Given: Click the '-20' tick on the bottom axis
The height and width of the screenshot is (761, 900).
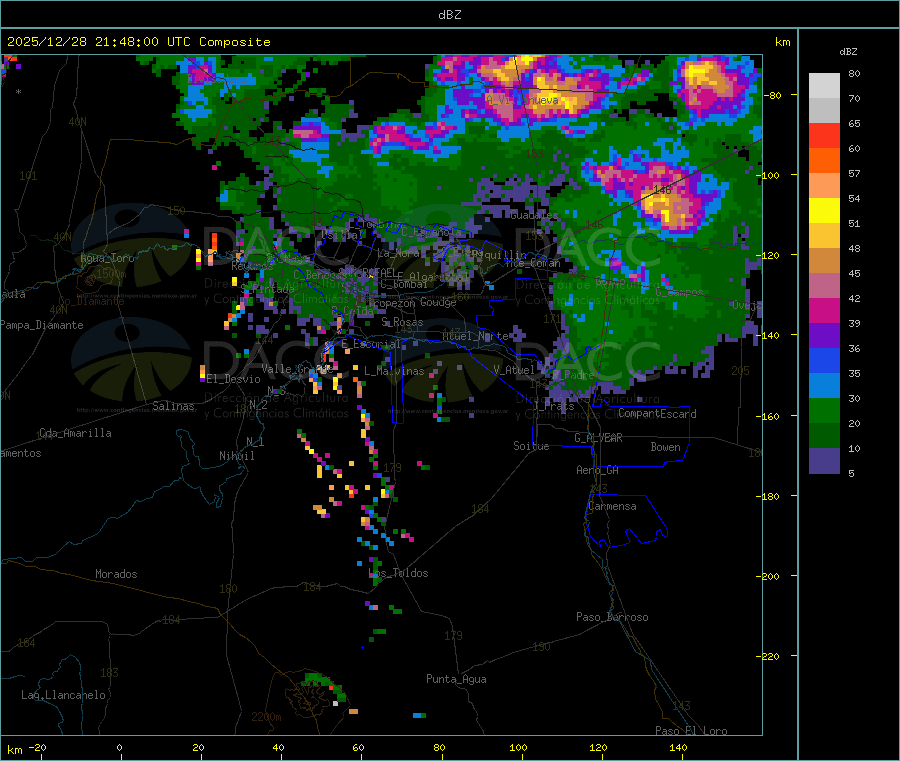Looking at the screenshot, I should [x=37, y=747].
